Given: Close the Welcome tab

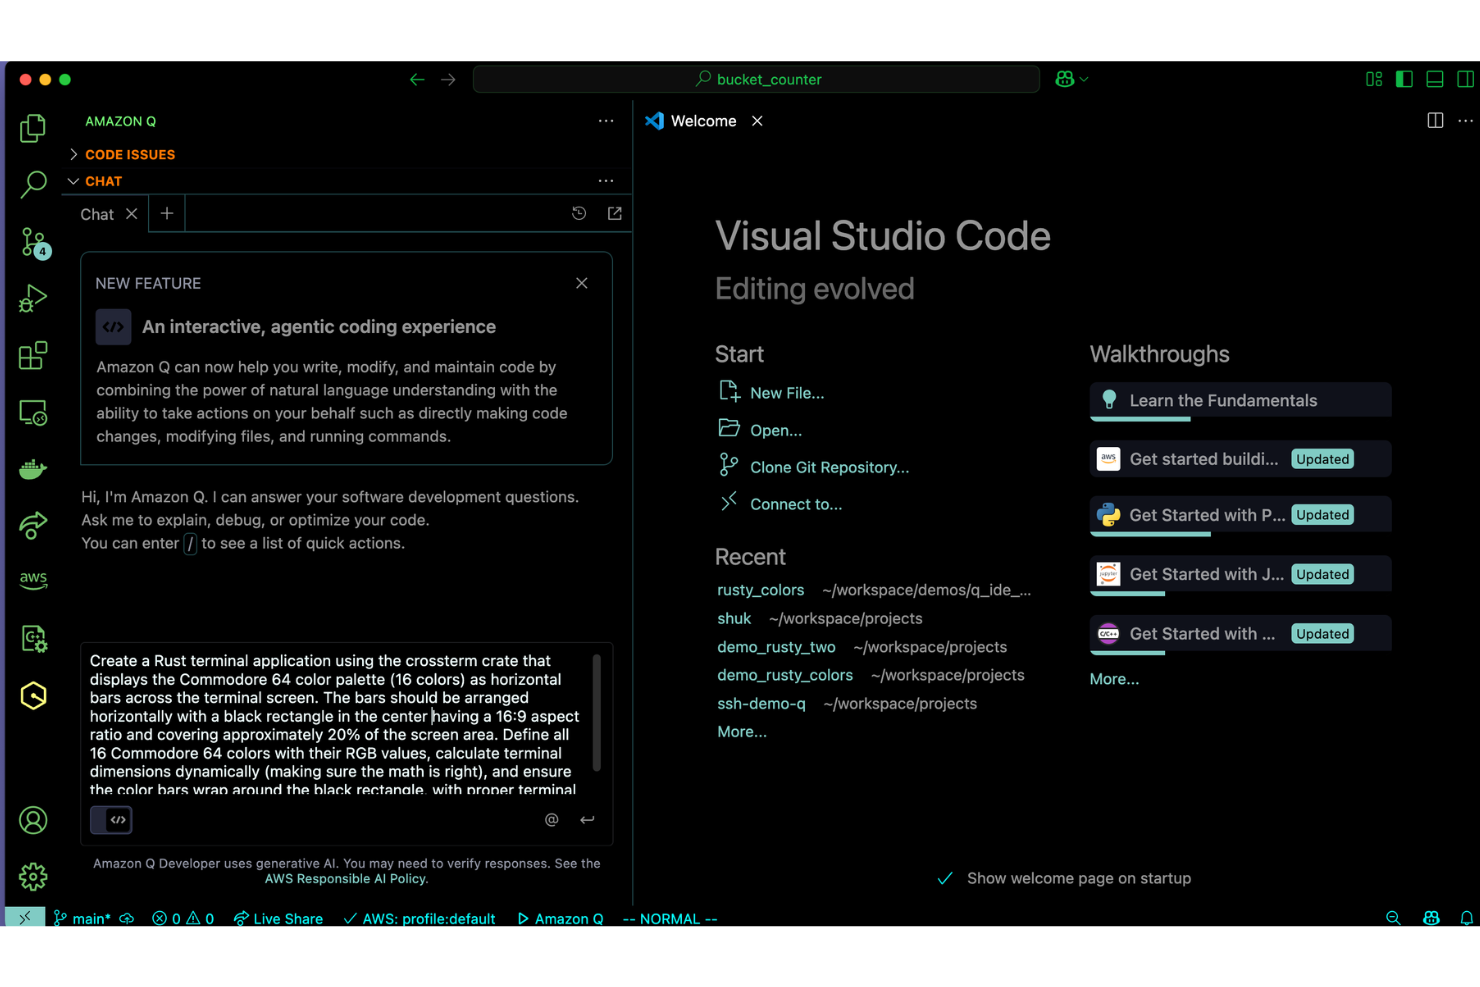Looking at the screenshot, I should (x=757, y=121).
